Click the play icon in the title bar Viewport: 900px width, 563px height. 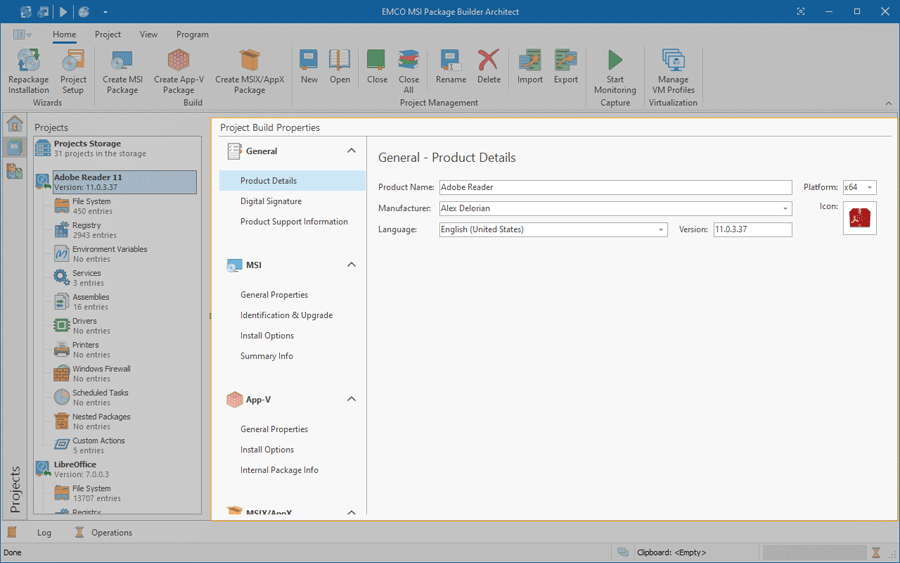coord(63,11)
